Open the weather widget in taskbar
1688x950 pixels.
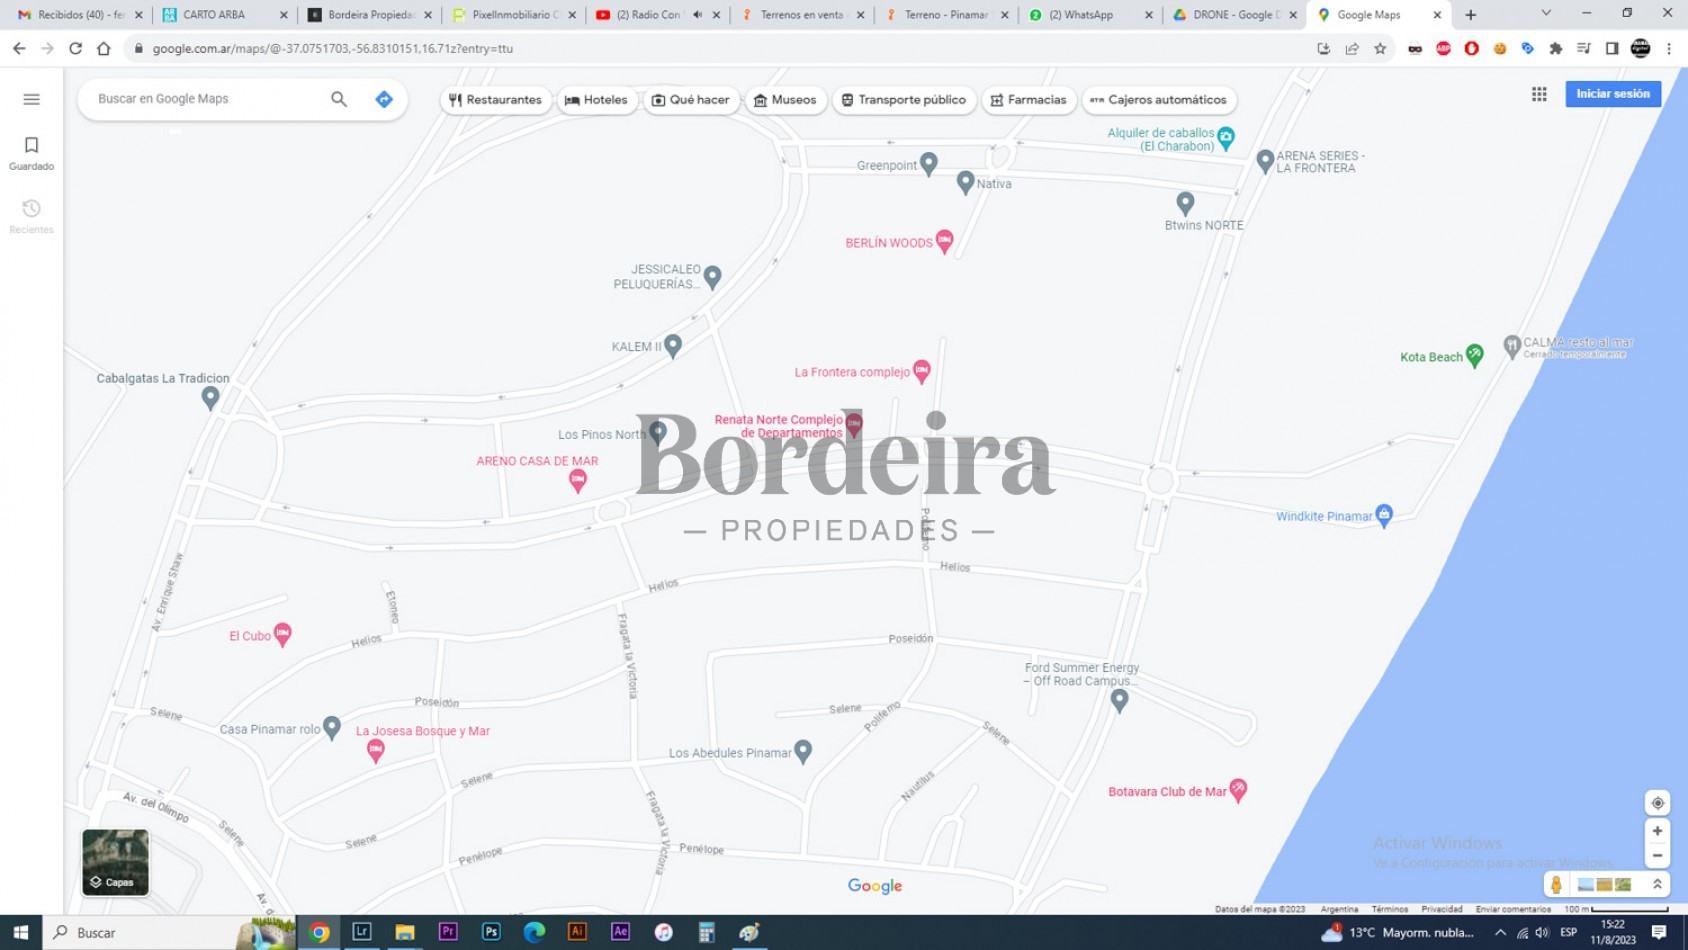tap(1398, 932)
